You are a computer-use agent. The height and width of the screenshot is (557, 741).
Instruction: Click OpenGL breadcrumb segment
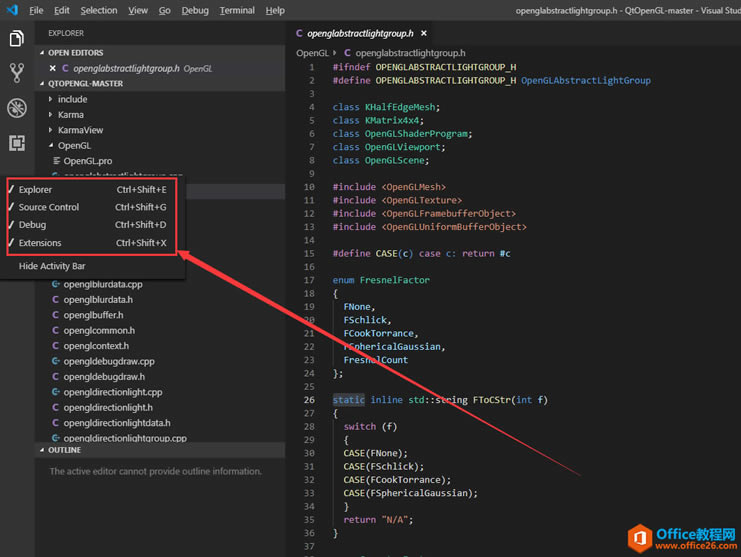tap(312, 53)
